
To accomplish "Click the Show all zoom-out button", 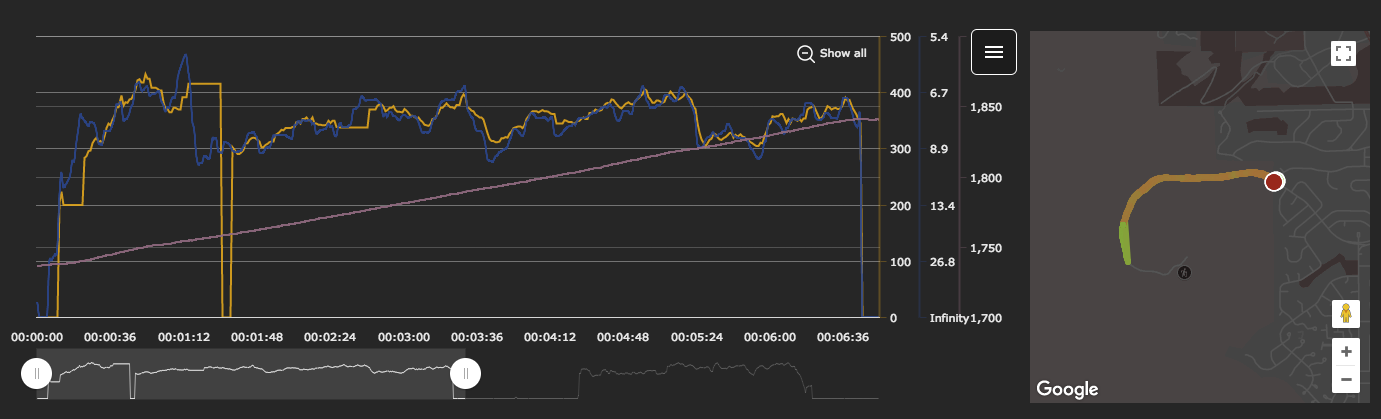I will [831, 54].
